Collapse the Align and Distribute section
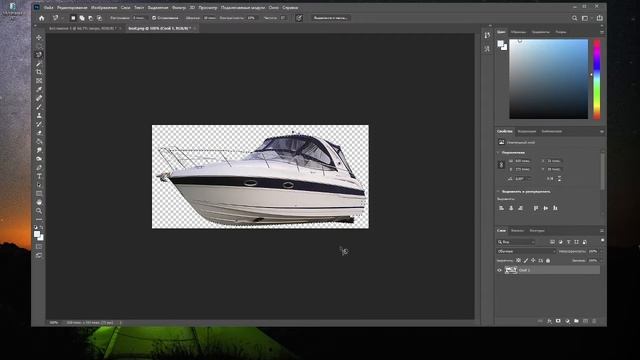 tap(498, 191)
